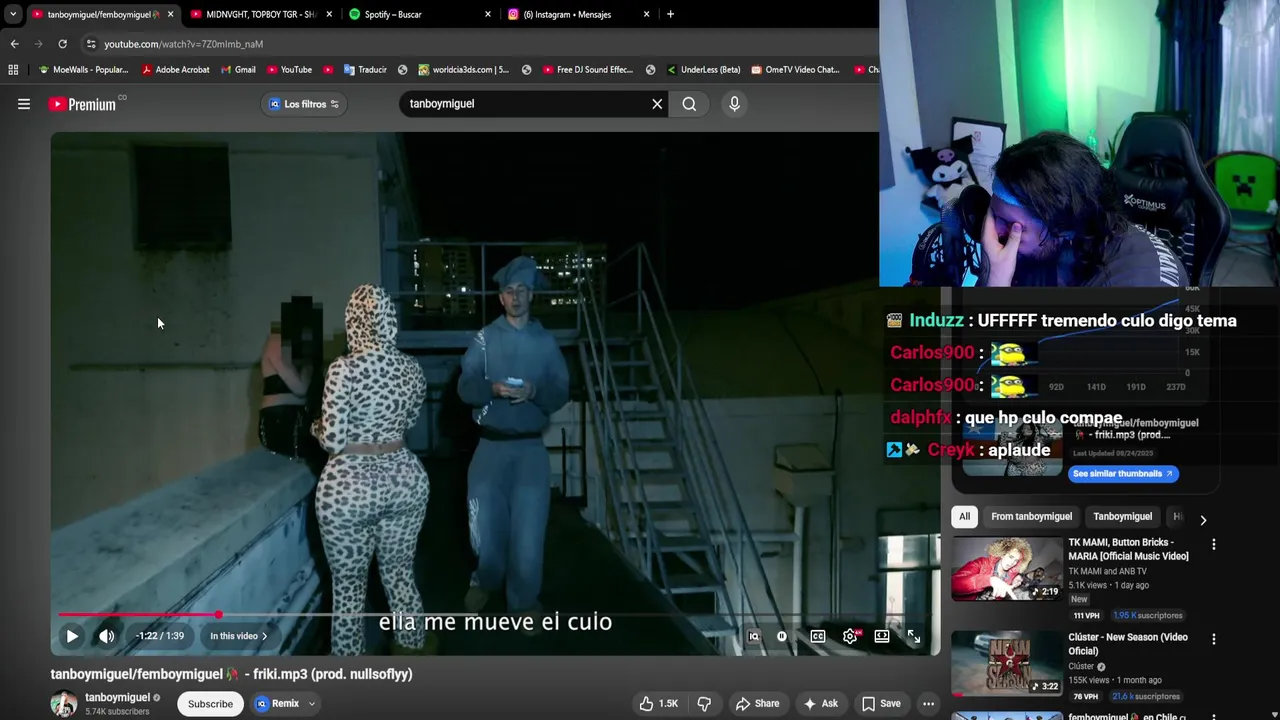The height and width of the screenshot is (720, 1280).
Task: Click the 1.95 K suscriptores badge
Action: click(1147, 615)
